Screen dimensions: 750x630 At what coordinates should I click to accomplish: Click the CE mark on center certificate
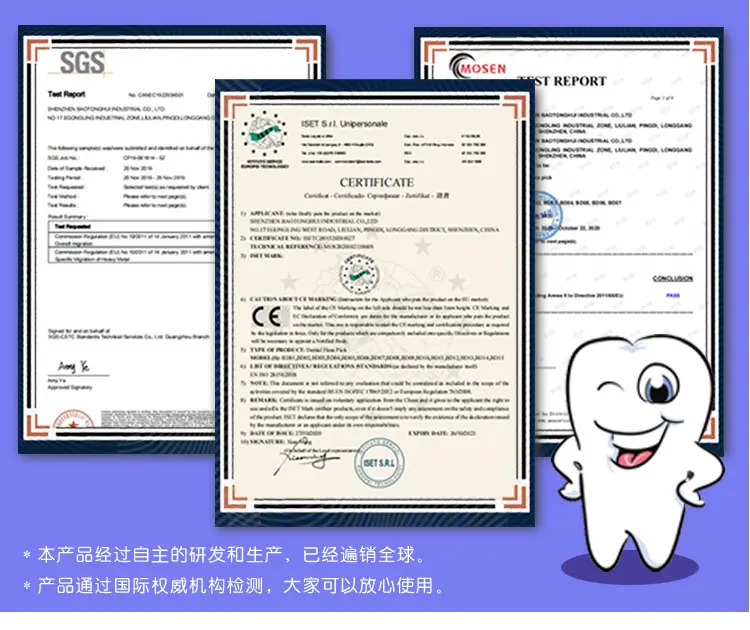[266, 317]
